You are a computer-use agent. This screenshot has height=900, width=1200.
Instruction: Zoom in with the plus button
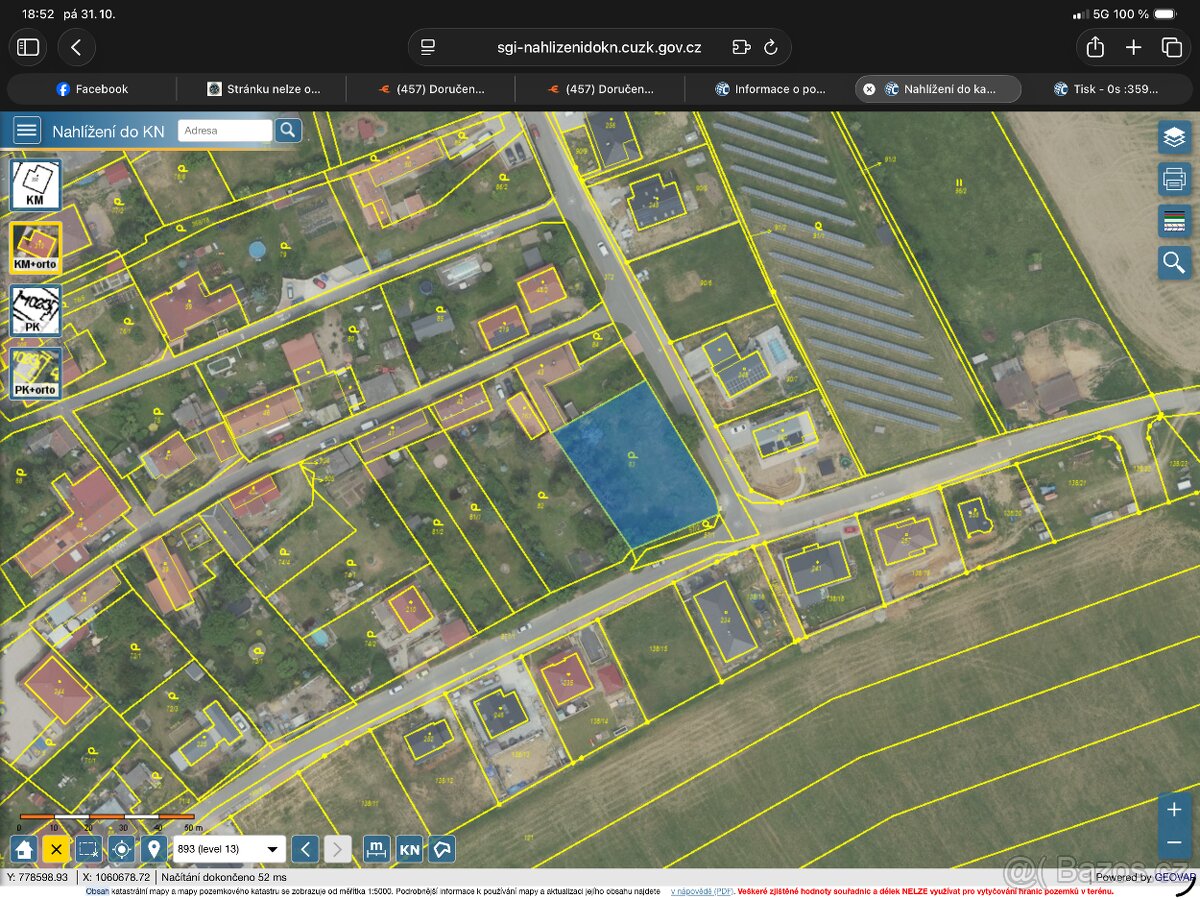pos(1174,809)
